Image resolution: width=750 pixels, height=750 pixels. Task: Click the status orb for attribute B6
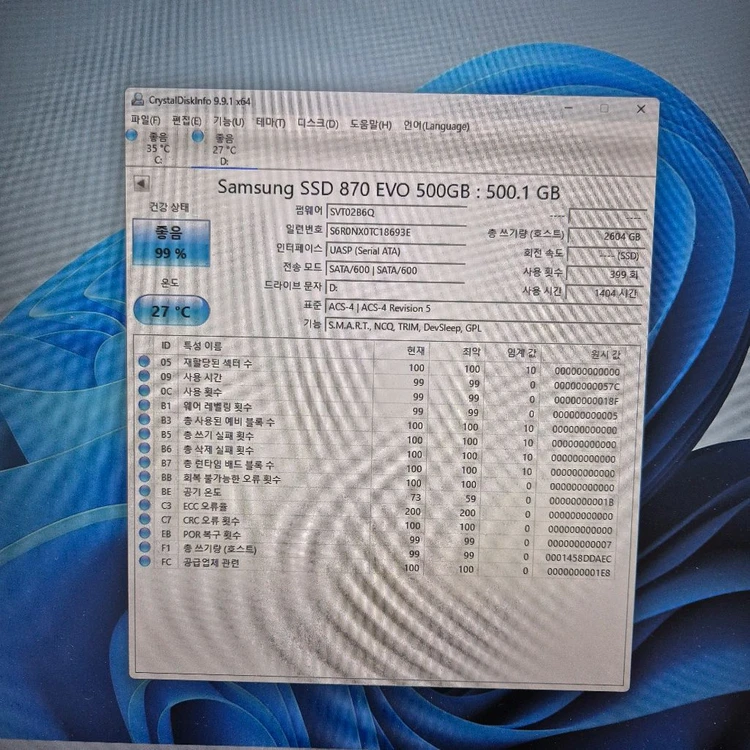pos(144,448)
